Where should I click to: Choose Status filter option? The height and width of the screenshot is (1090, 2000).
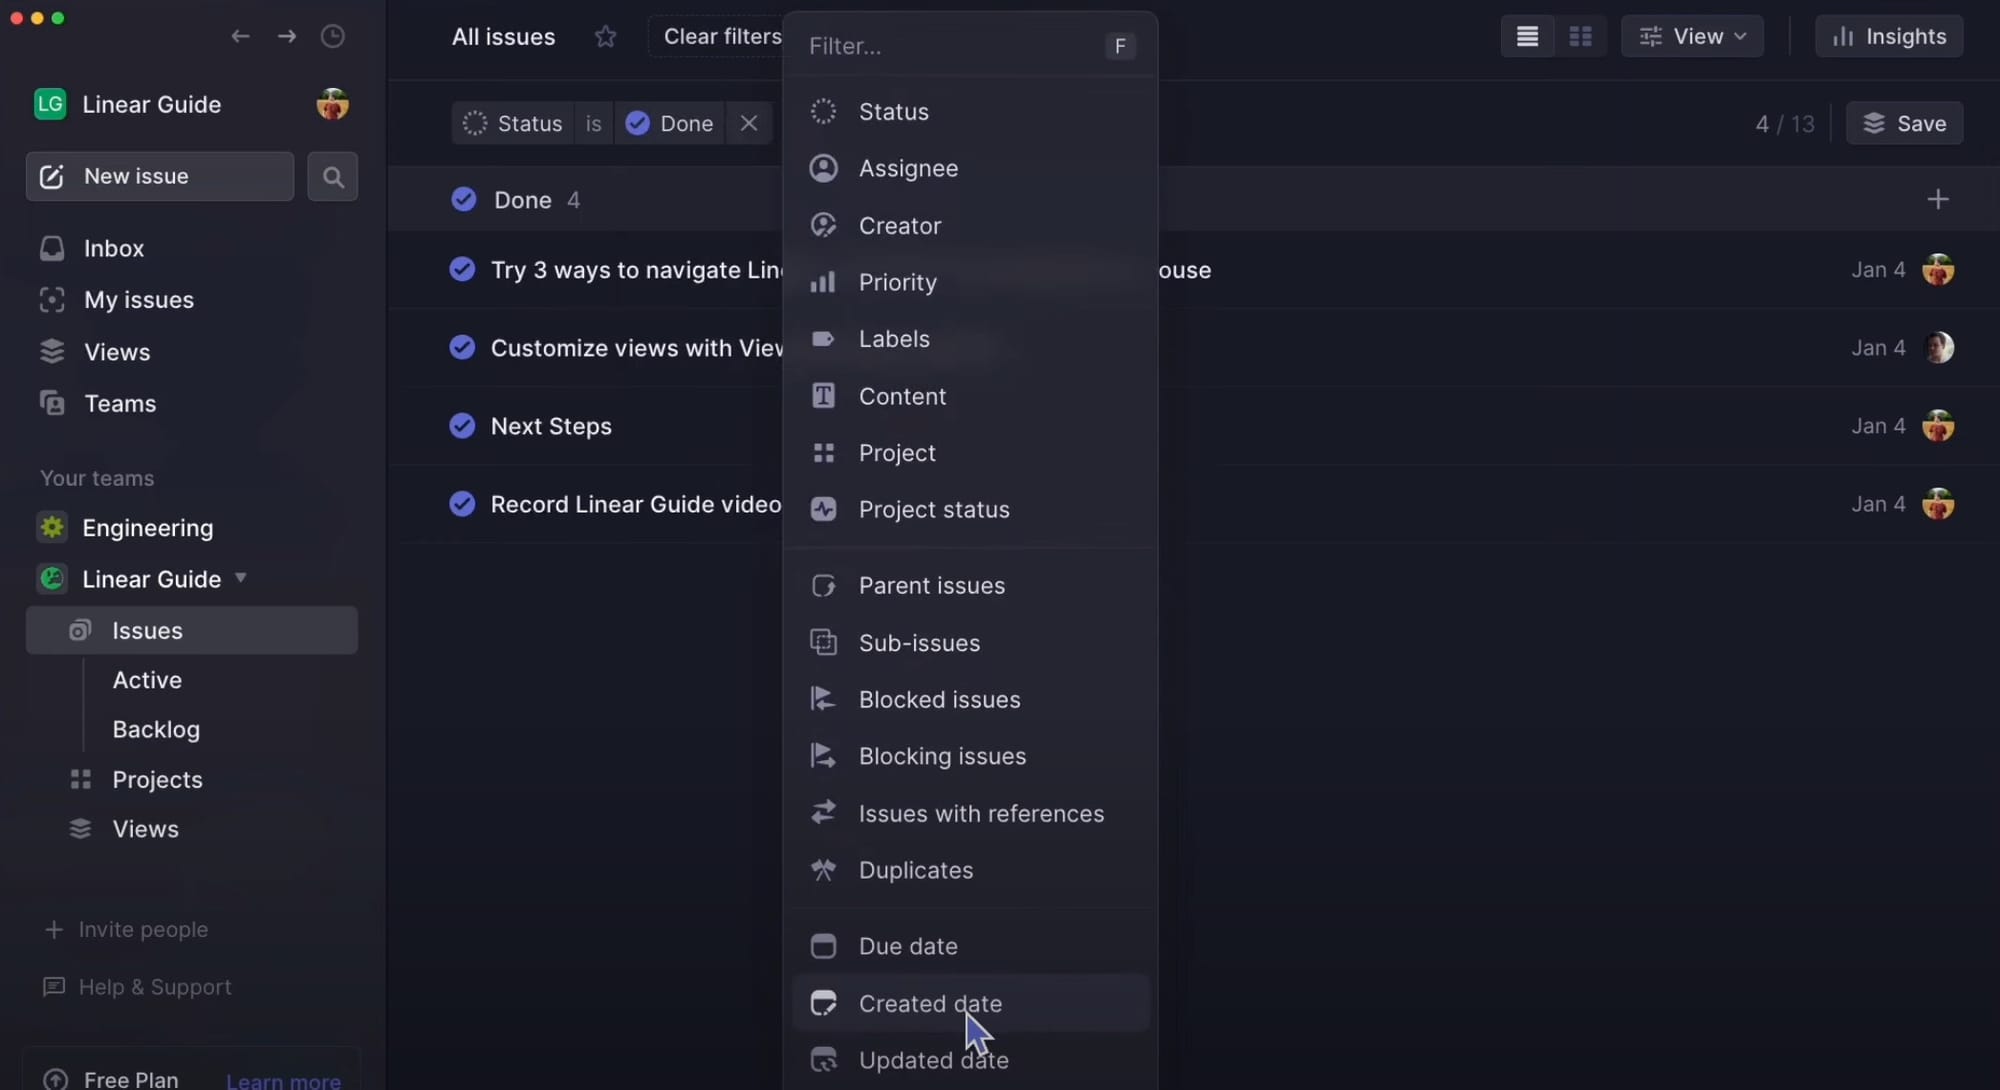coord(970,112)
